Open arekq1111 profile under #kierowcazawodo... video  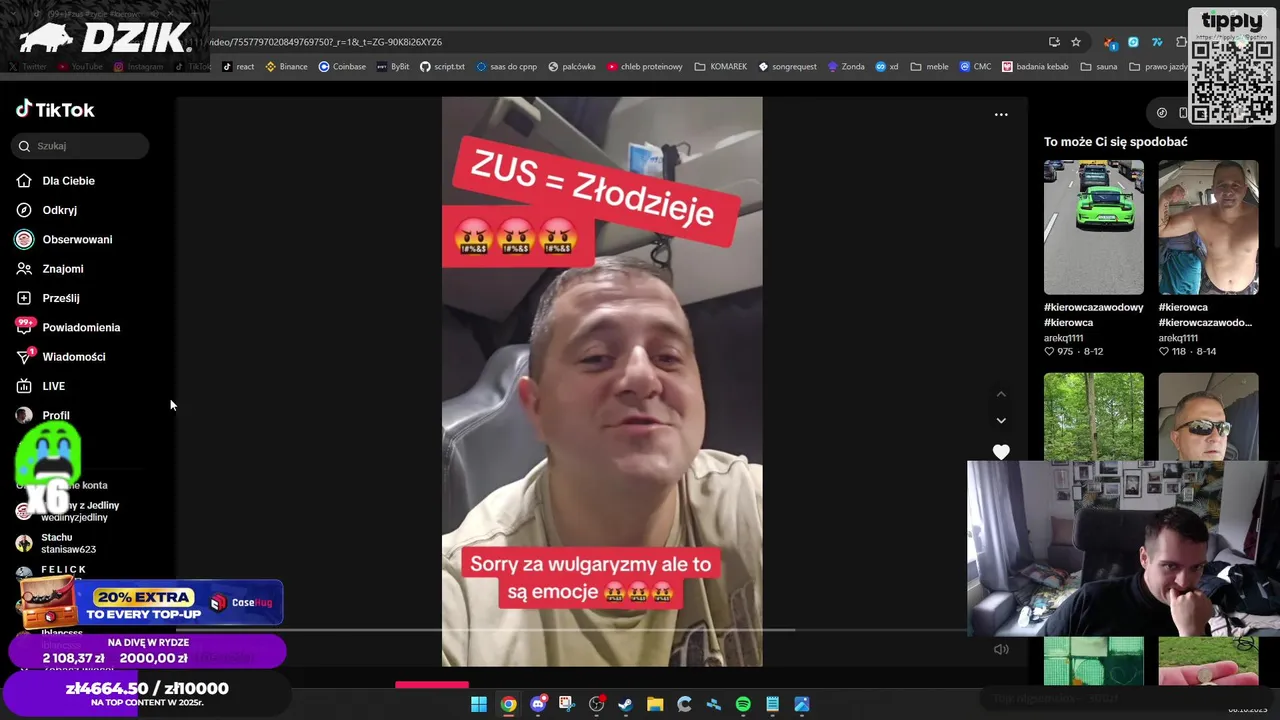(1178, 338)
